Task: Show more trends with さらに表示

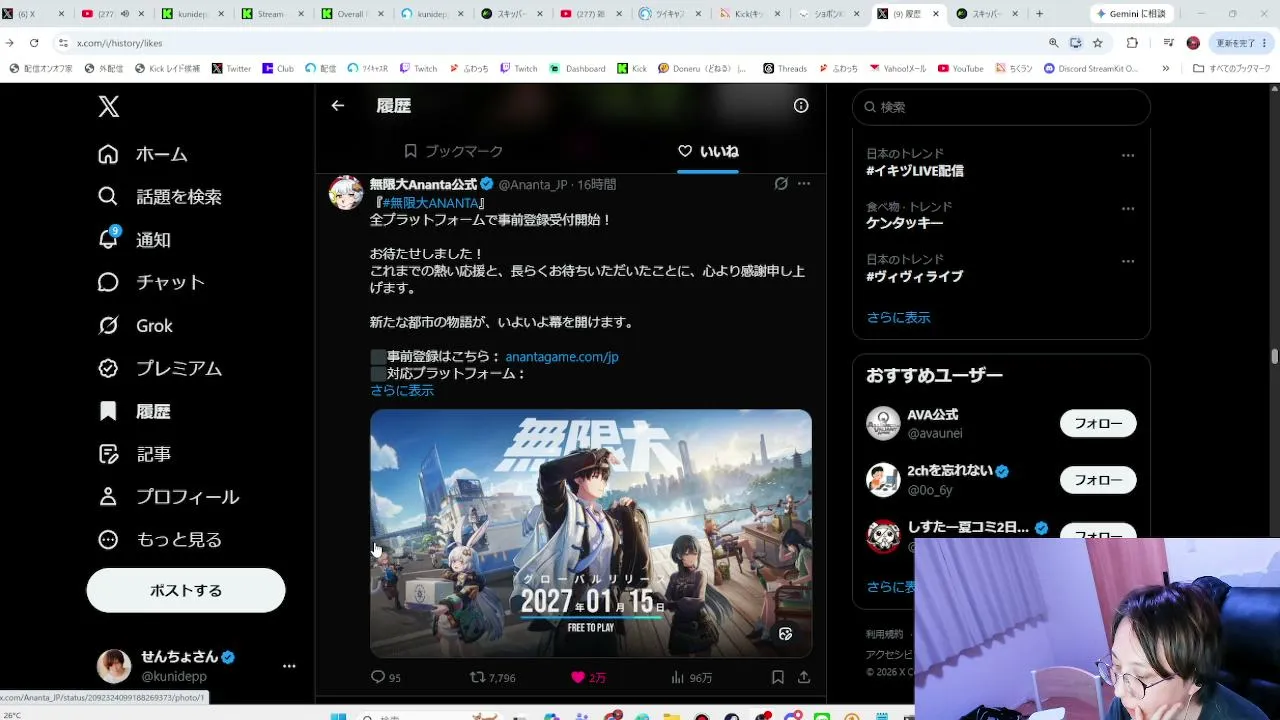Action: tap(898, 317)
